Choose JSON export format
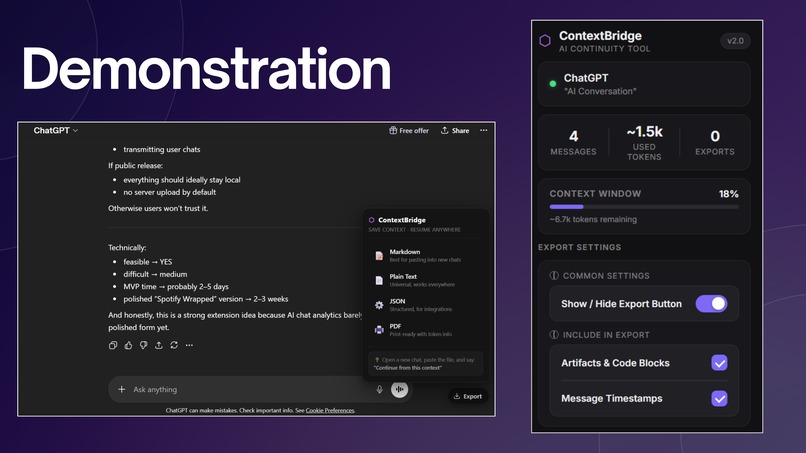The image size is (806, 453). pyautogui.click(x=425, y=305)
